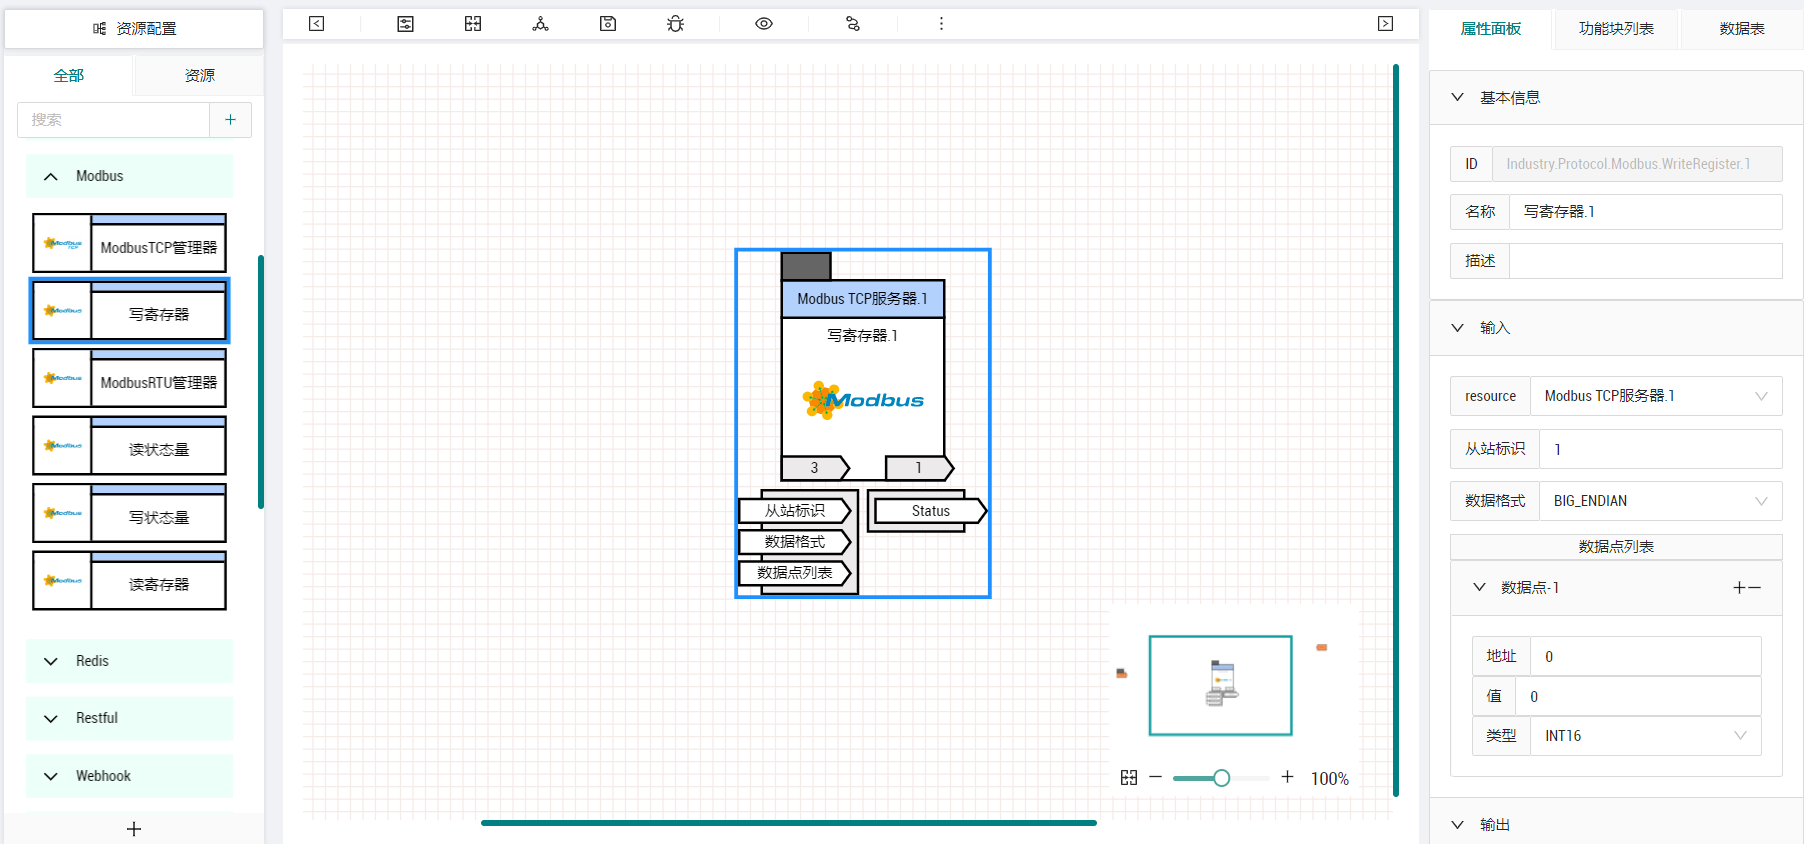The image size is (1804, 844).
Task: Click the 描述 description field
Action: pyautogui.click(x=1646, y=261)
